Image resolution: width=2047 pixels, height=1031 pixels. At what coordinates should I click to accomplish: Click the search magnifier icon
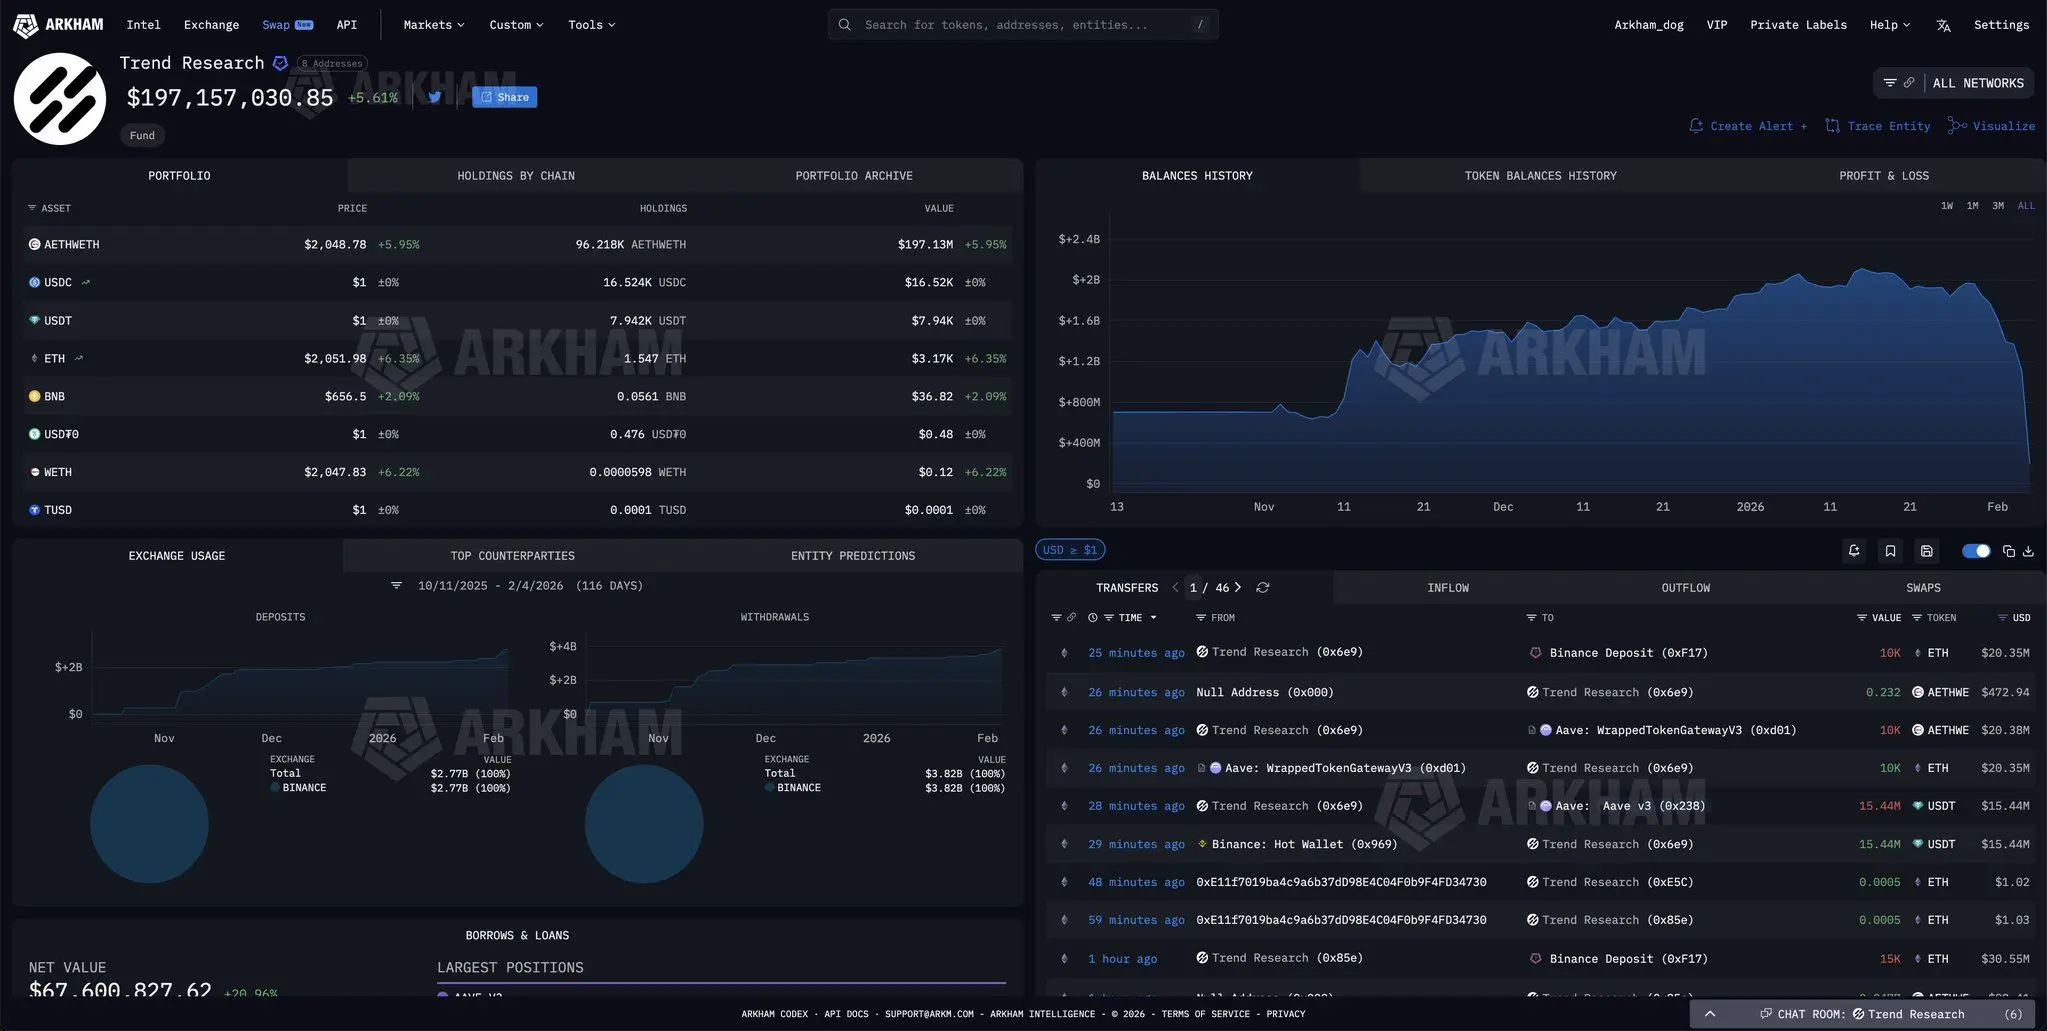pos(845,25)
